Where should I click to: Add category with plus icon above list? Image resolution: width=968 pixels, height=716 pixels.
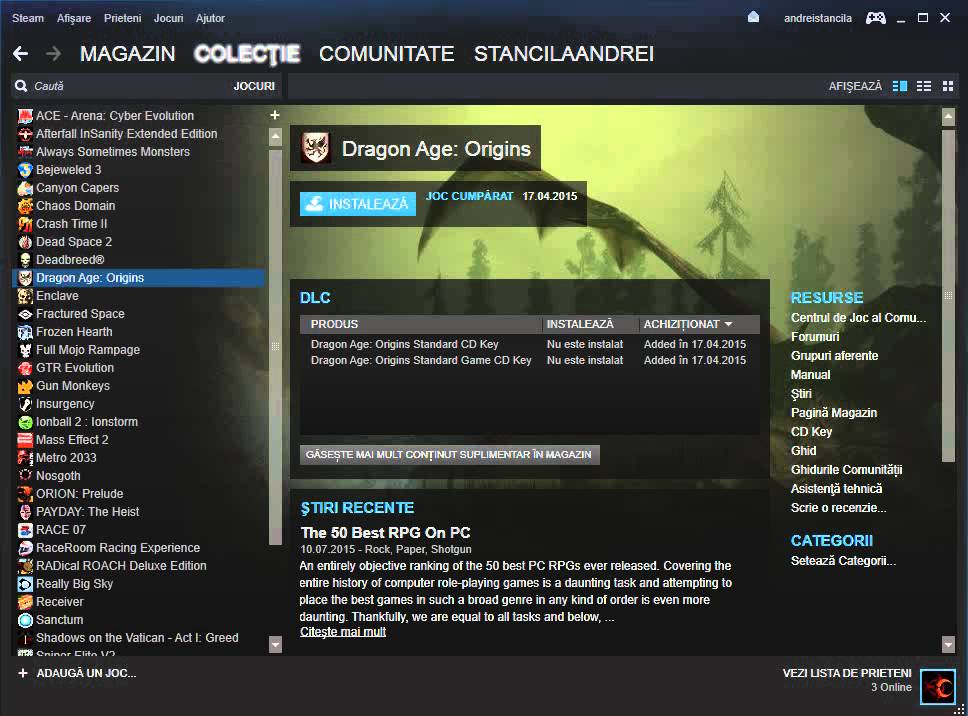pos(275,115)
